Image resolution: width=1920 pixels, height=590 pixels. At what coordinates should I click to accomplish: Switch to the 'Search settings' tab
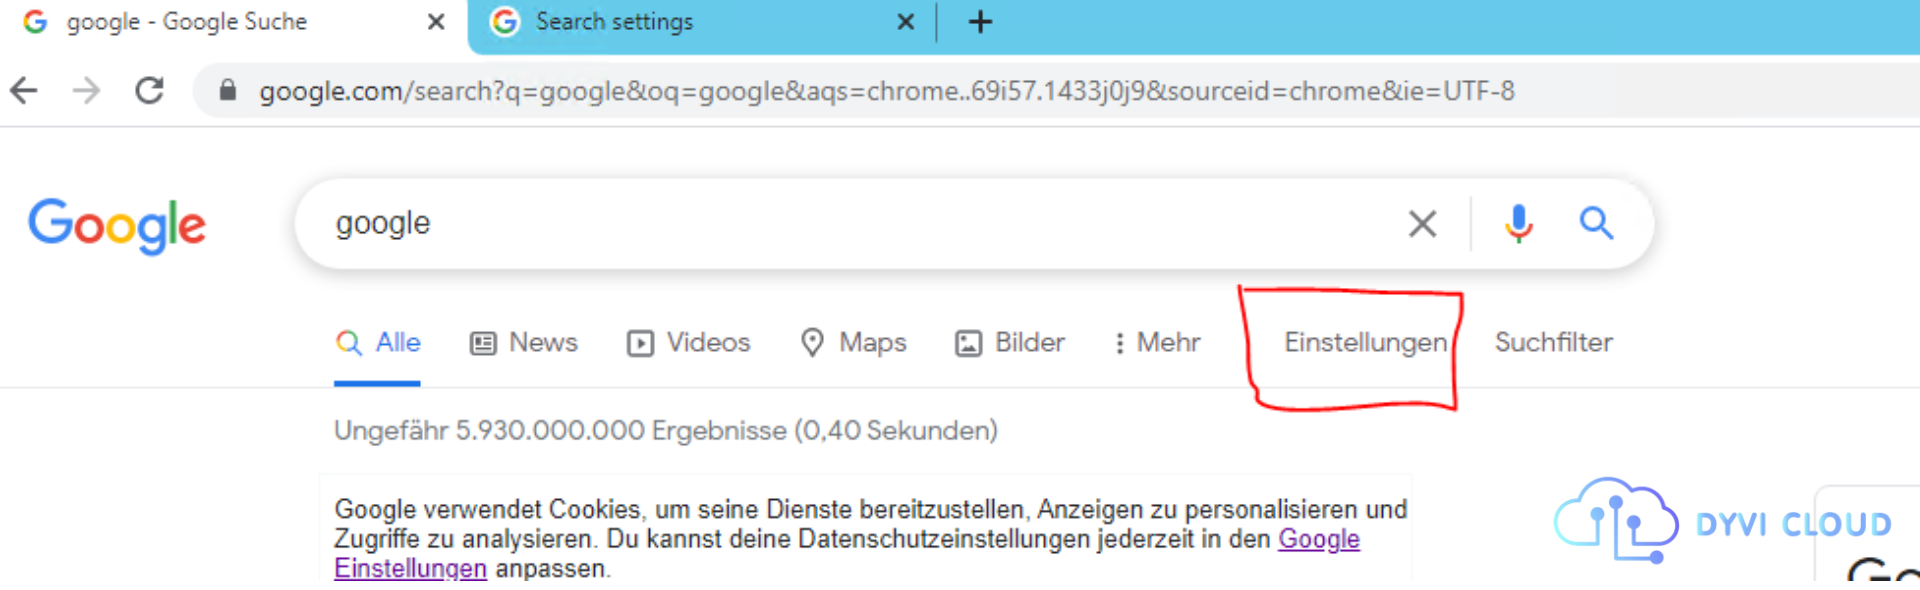[700, 23]
